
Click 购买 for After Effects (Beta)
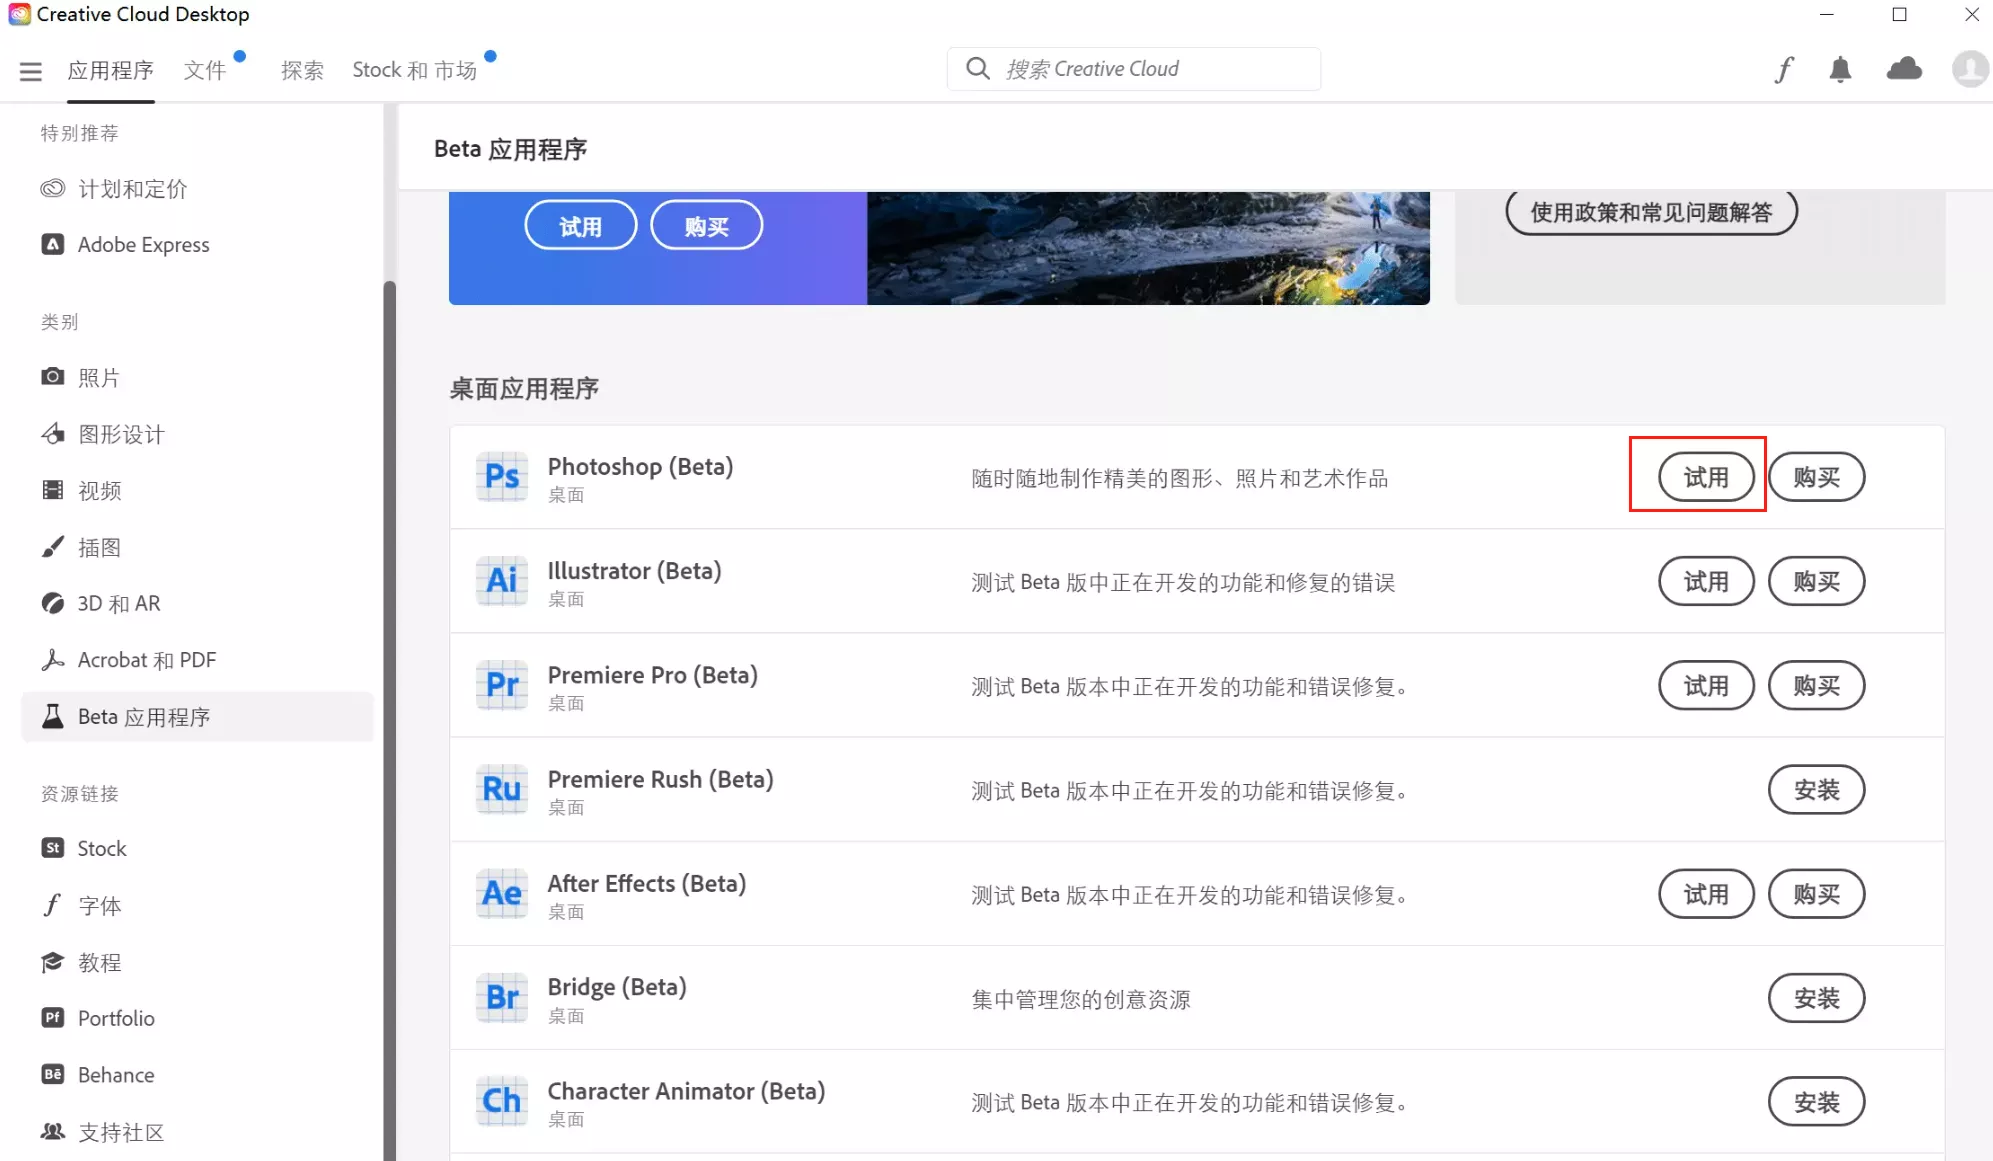(x=1816, y=894)
